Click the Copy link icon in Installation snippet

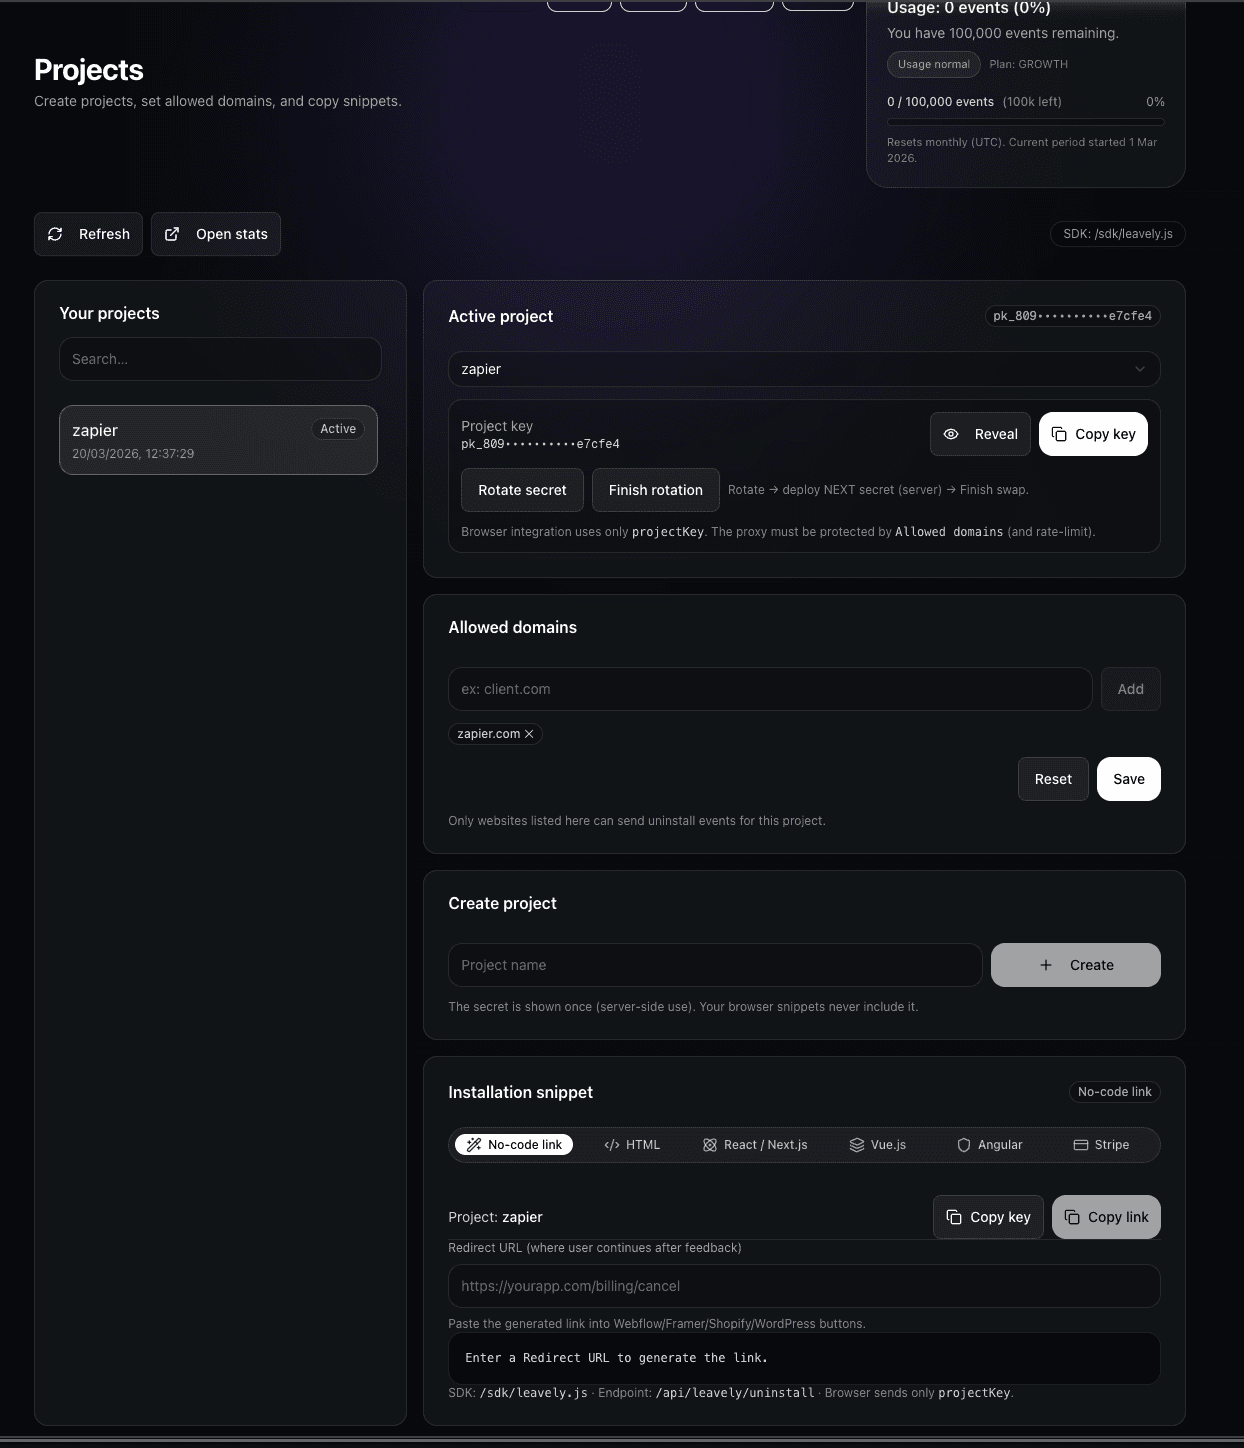tap(1070, 1217)
